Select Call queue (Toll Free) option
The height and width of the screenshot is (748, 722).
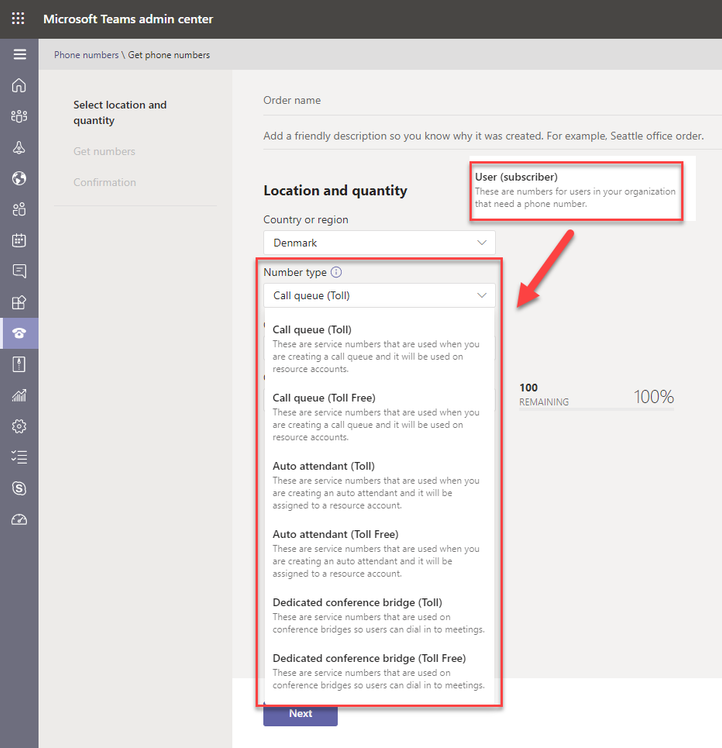[379, 417]
